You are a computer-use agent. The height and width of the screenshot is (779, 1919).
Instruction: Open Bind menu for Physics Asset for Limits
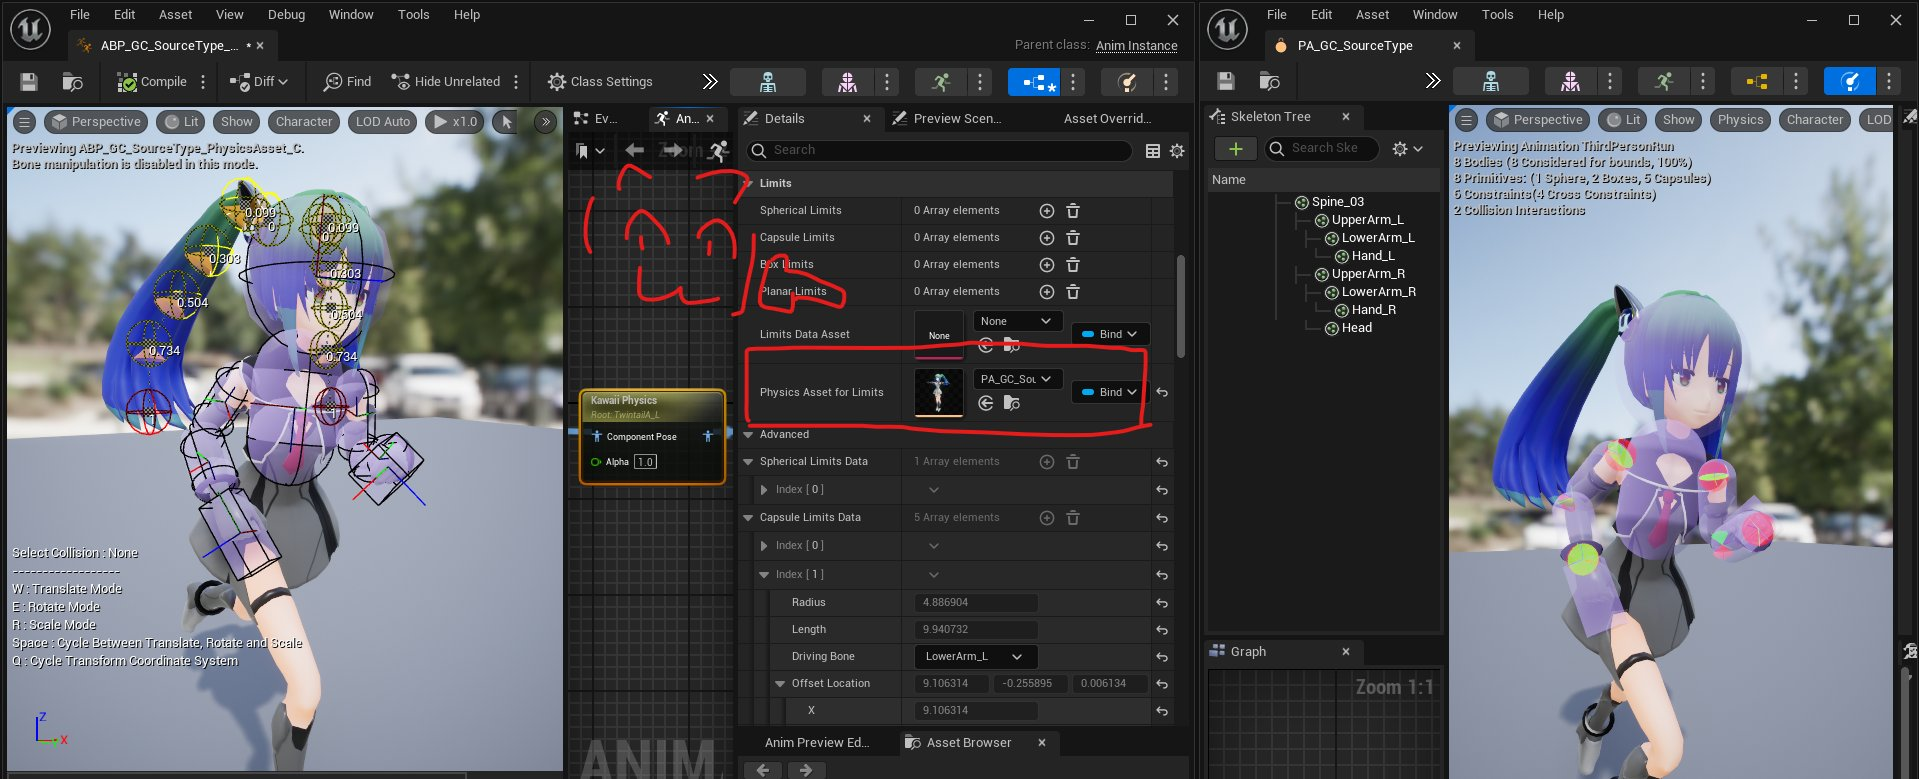click(x=1110, y=392)
